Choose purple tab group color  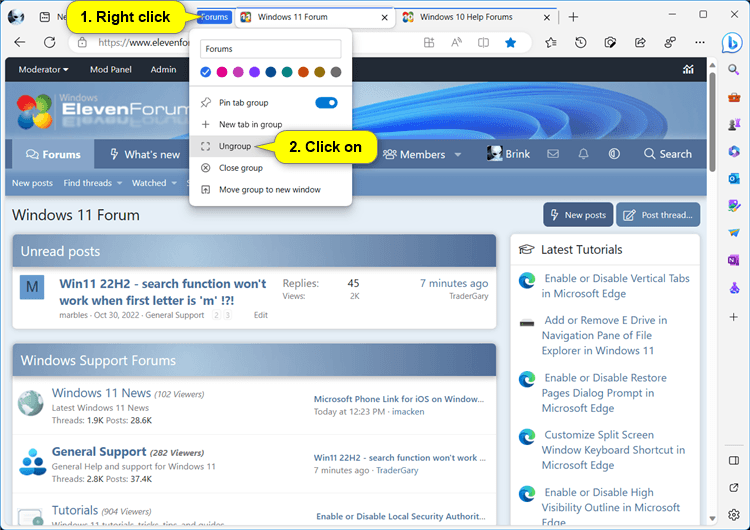click(254, 72)
